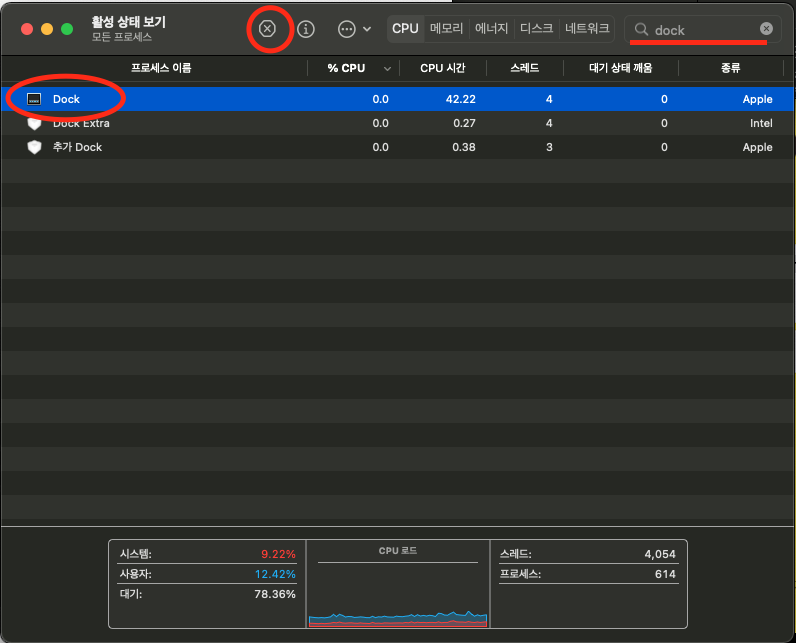Click the 스레드 total 4,054 value
The height and width of the screenshot is (643, 796).
coord(660,554)
